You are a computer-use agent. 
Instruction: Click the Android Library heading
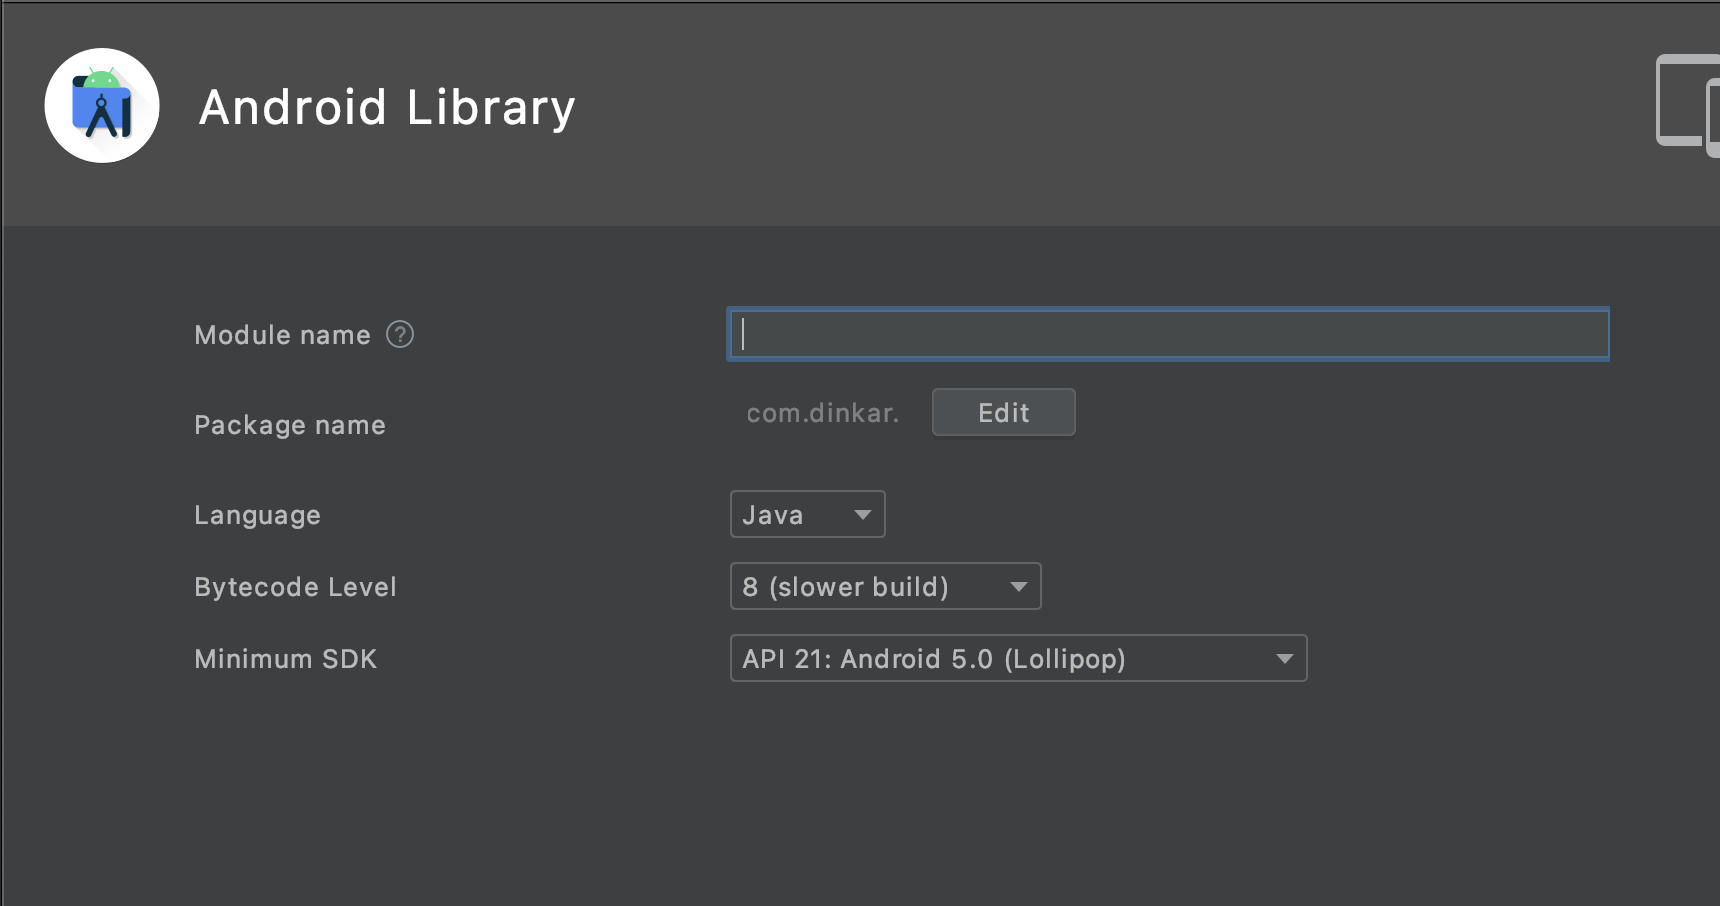tap(387, 107)
